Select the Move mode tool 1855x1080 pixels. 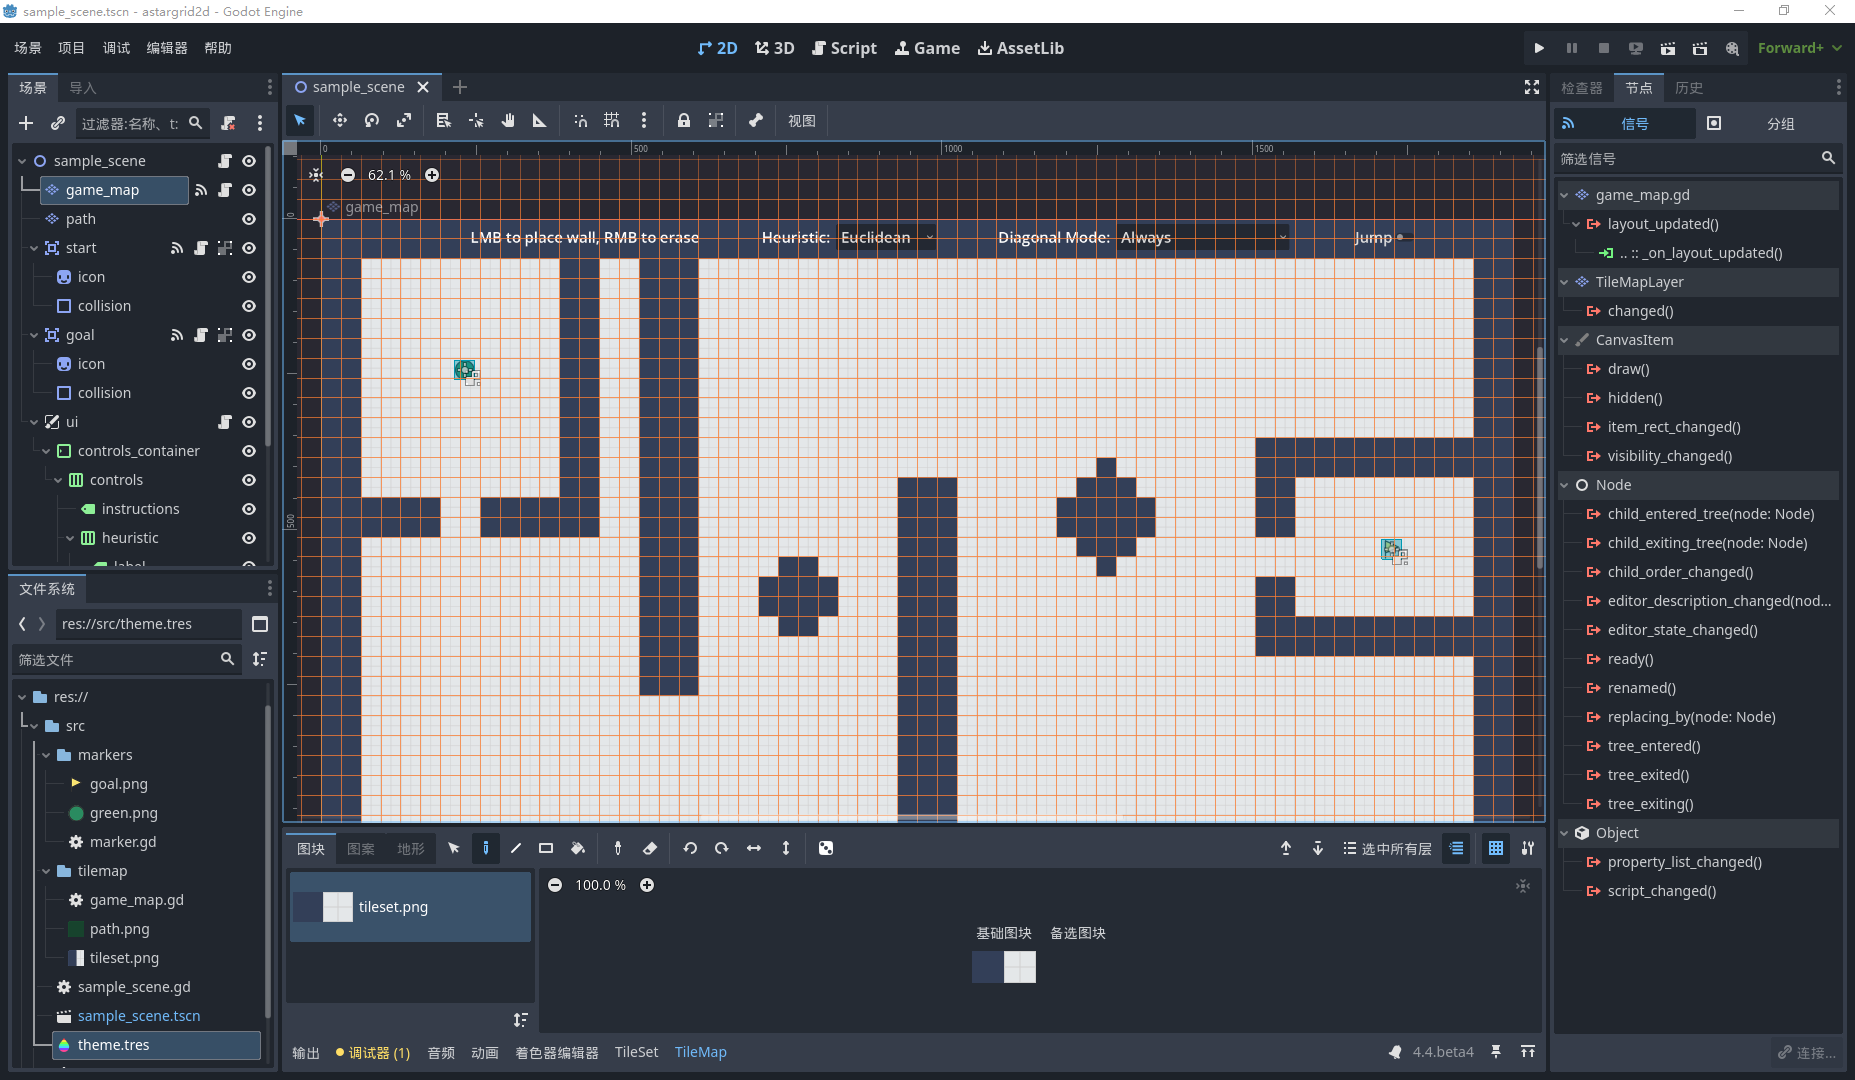click(340, 120)
